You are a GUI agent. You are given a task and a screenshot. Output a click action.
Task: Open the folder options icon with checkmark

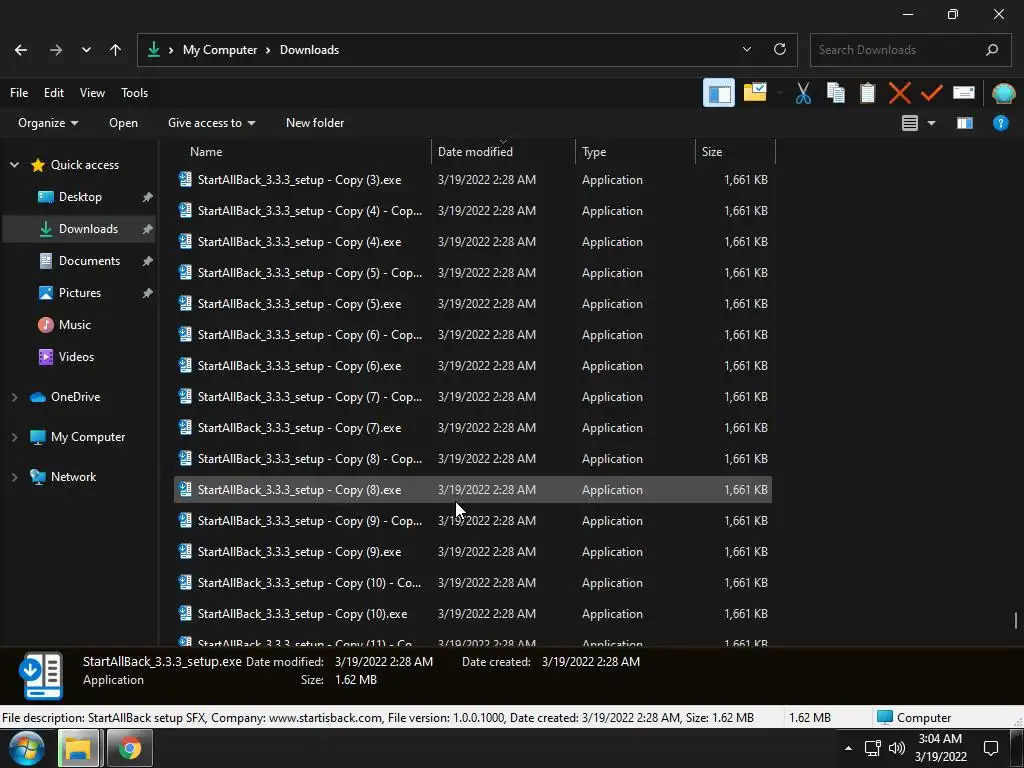pyautogui.click(x=755, y=93)
